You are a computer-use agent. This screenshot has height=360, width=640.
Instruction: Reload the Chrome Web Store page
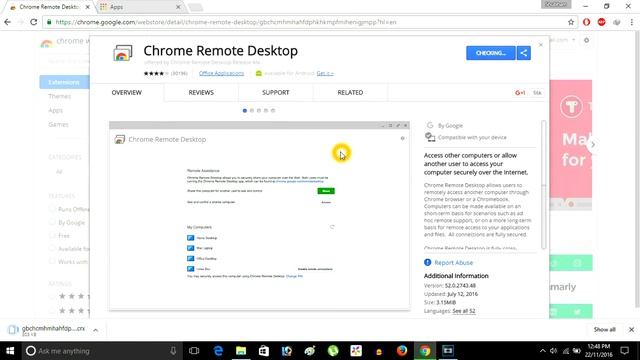click(x=33, y=22)
